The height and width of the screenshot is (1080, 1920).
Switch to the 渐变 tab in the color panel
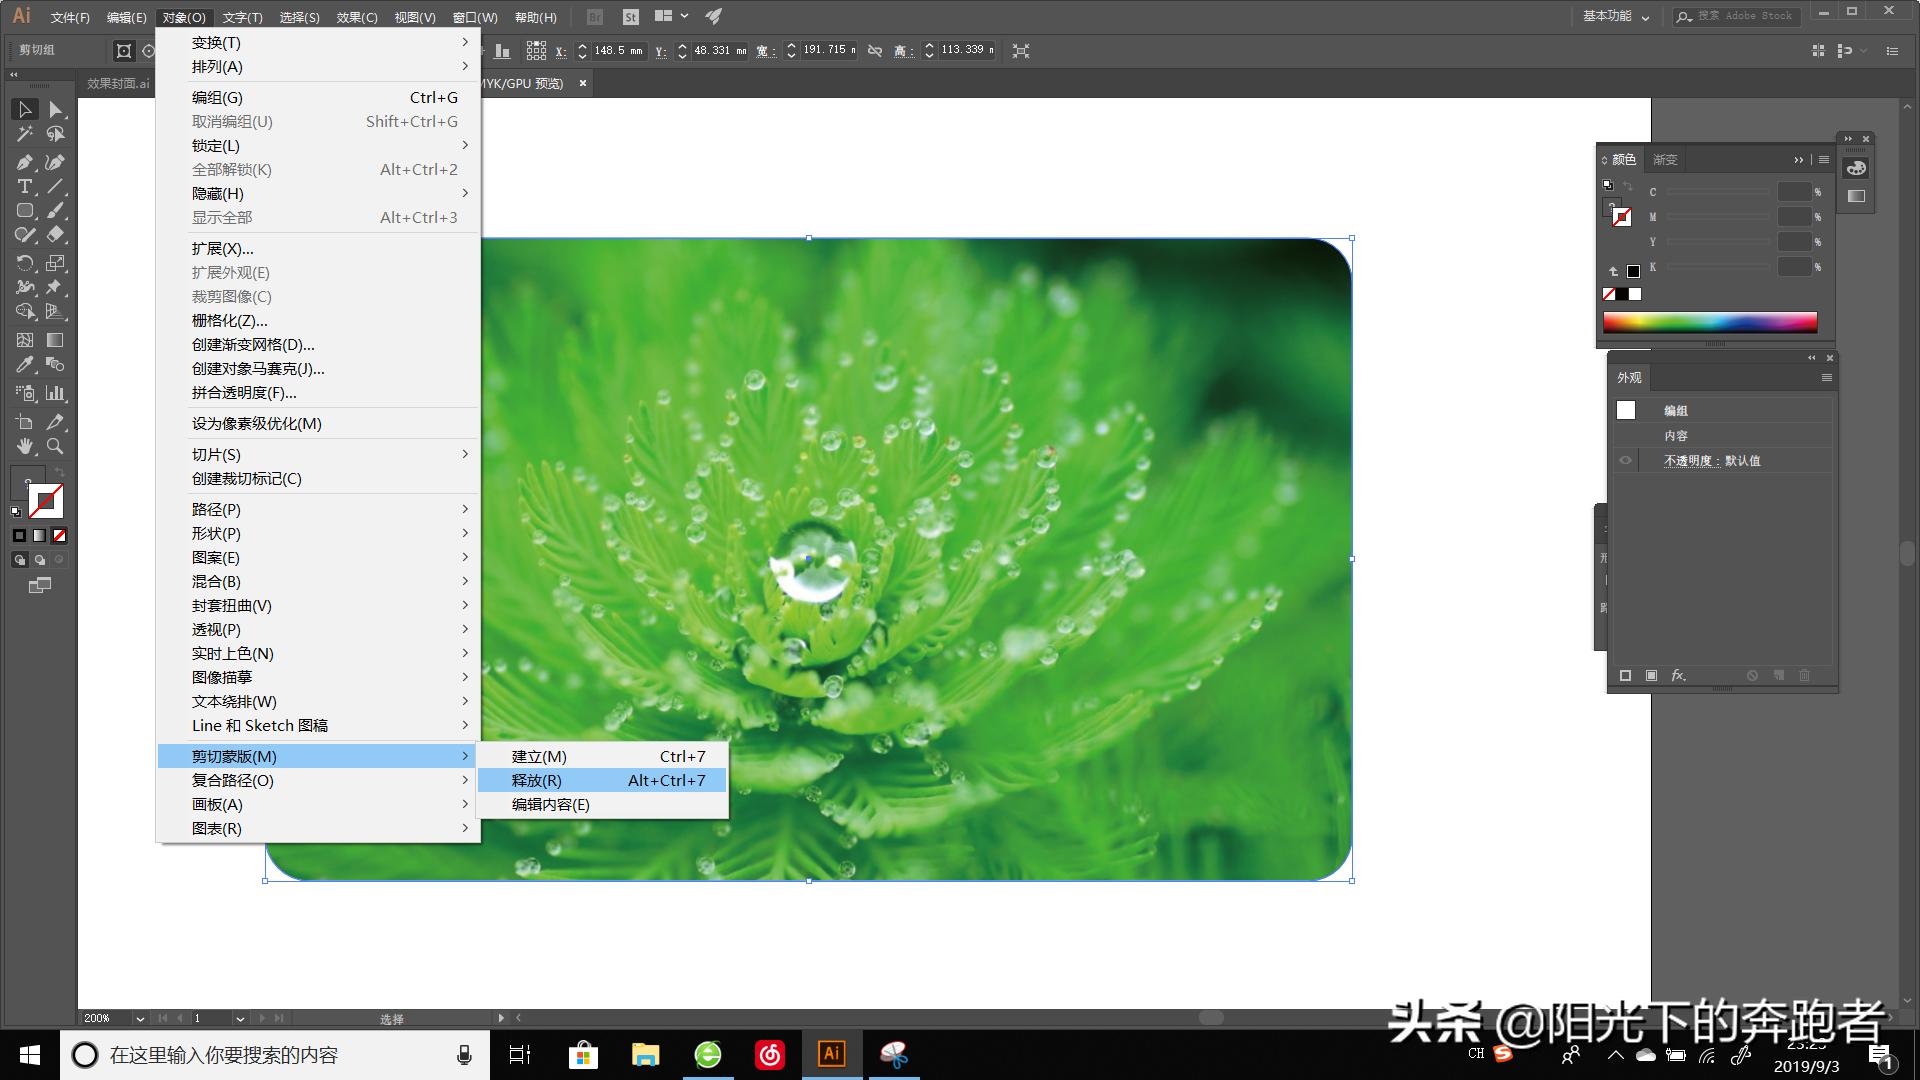click(x=1665, y=160)
